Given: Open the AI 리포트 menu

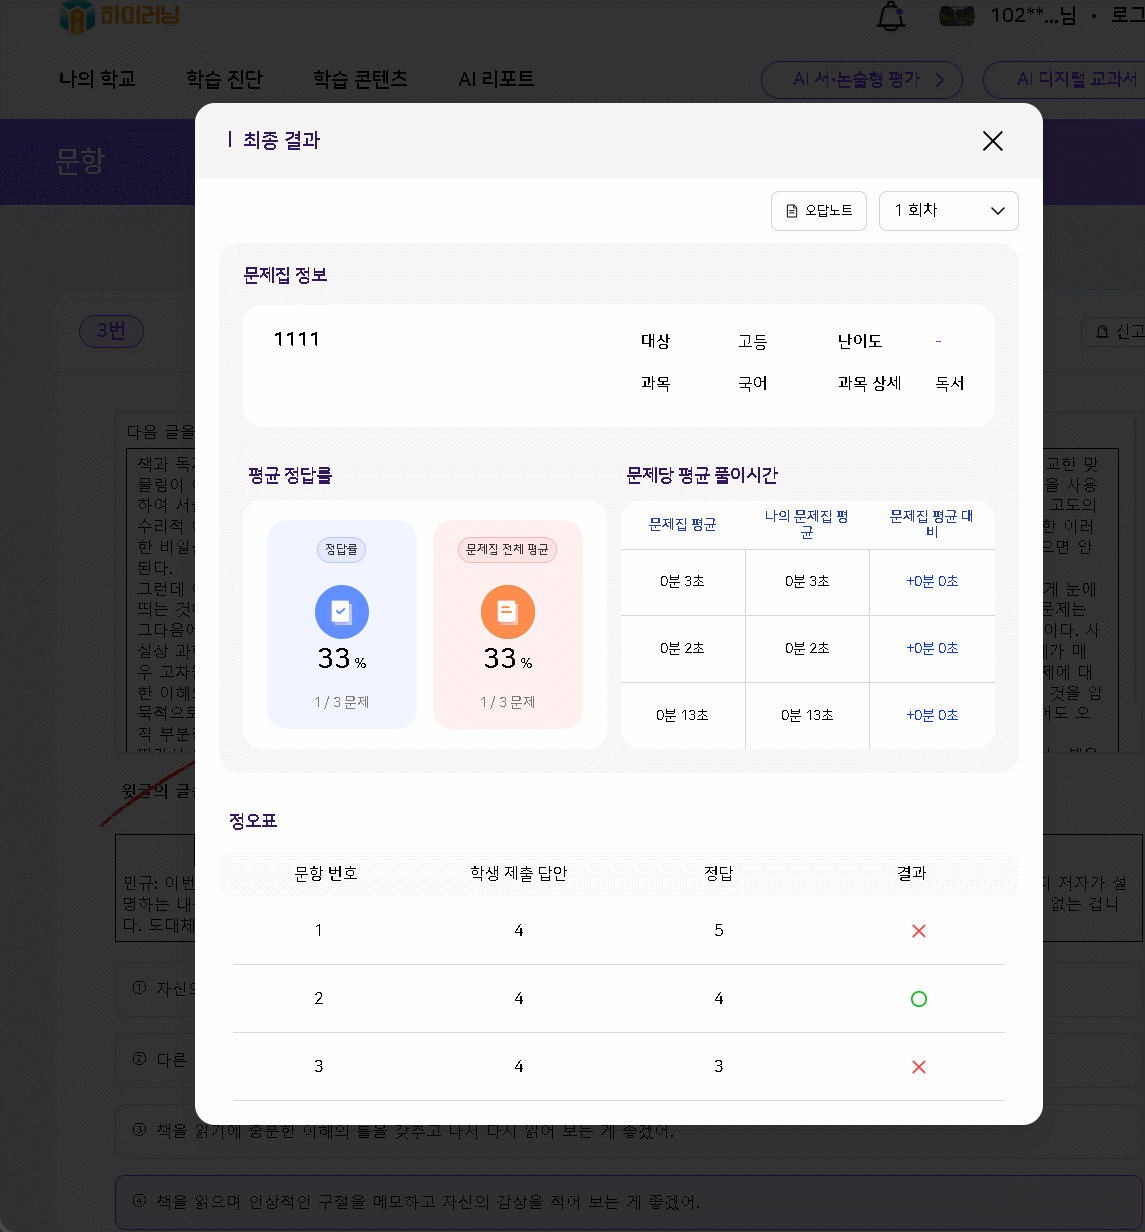Looking at the screenshot, I should click(x=496, y=79).
